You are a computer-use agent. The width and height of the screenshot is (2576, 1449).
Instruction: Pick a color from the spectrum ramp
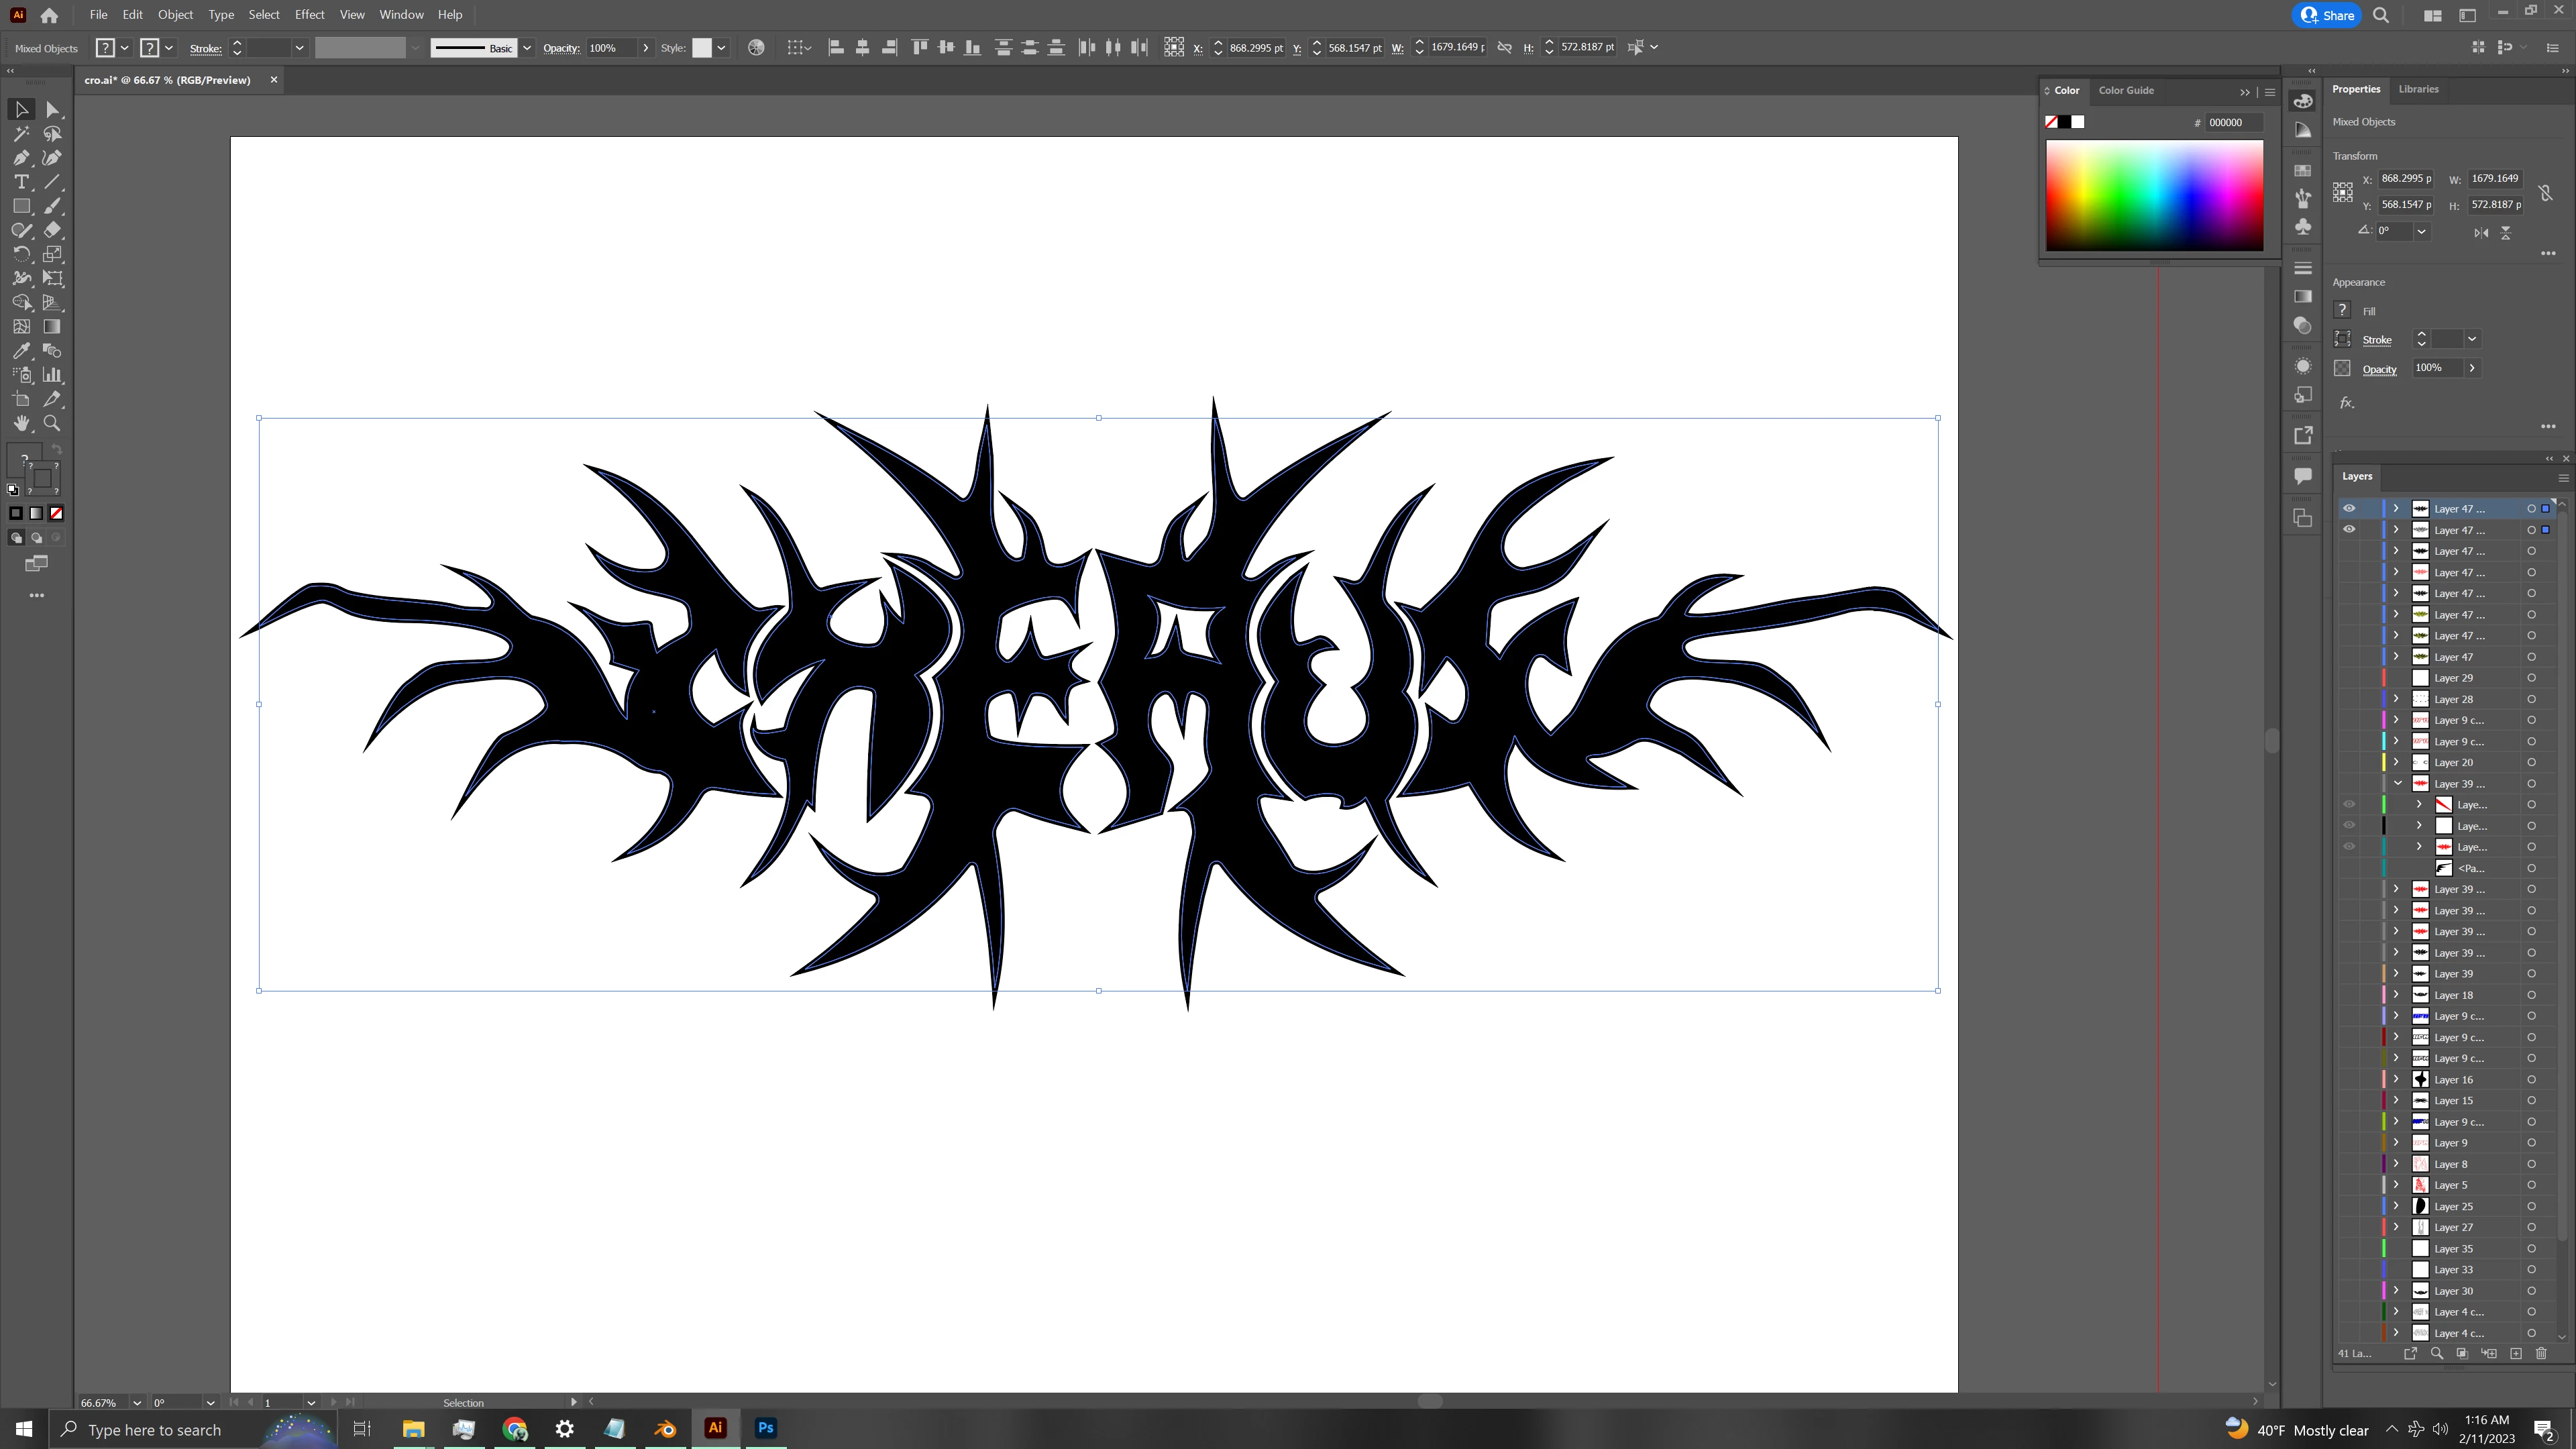coord(2154,195)
